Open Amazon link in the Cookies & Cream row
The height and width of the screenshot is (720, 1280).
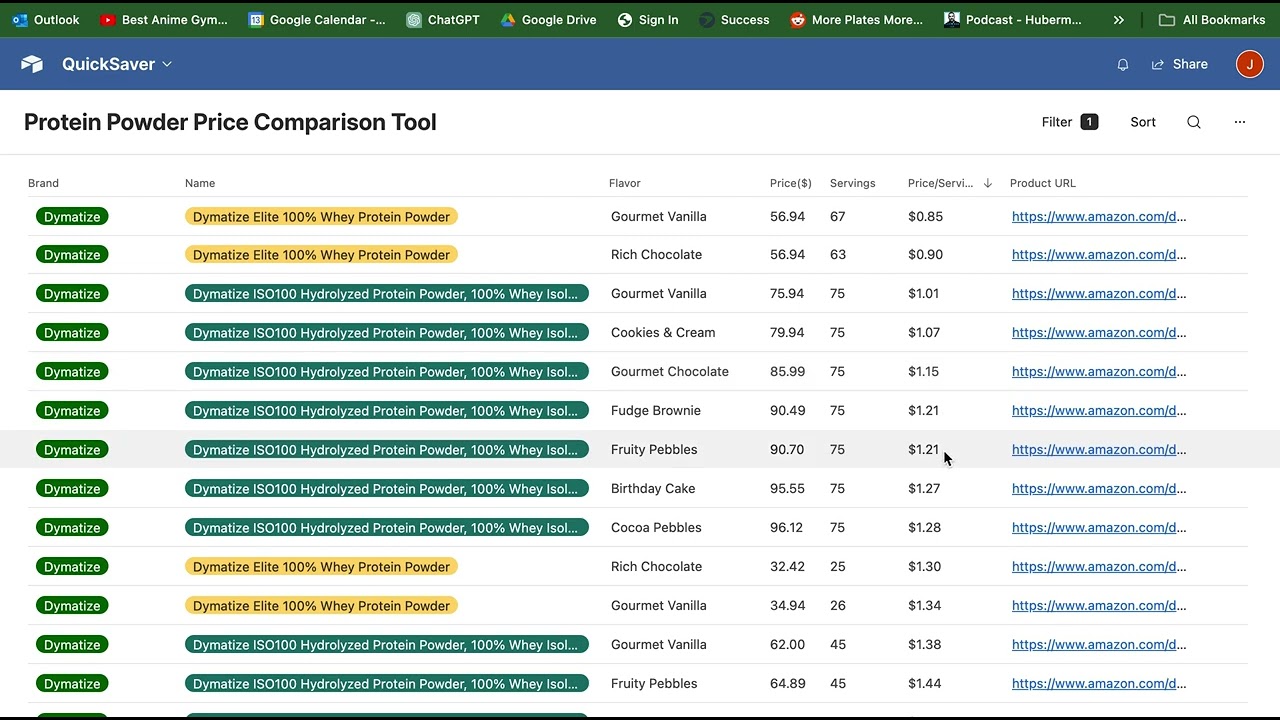click(x=1099, y=333)
